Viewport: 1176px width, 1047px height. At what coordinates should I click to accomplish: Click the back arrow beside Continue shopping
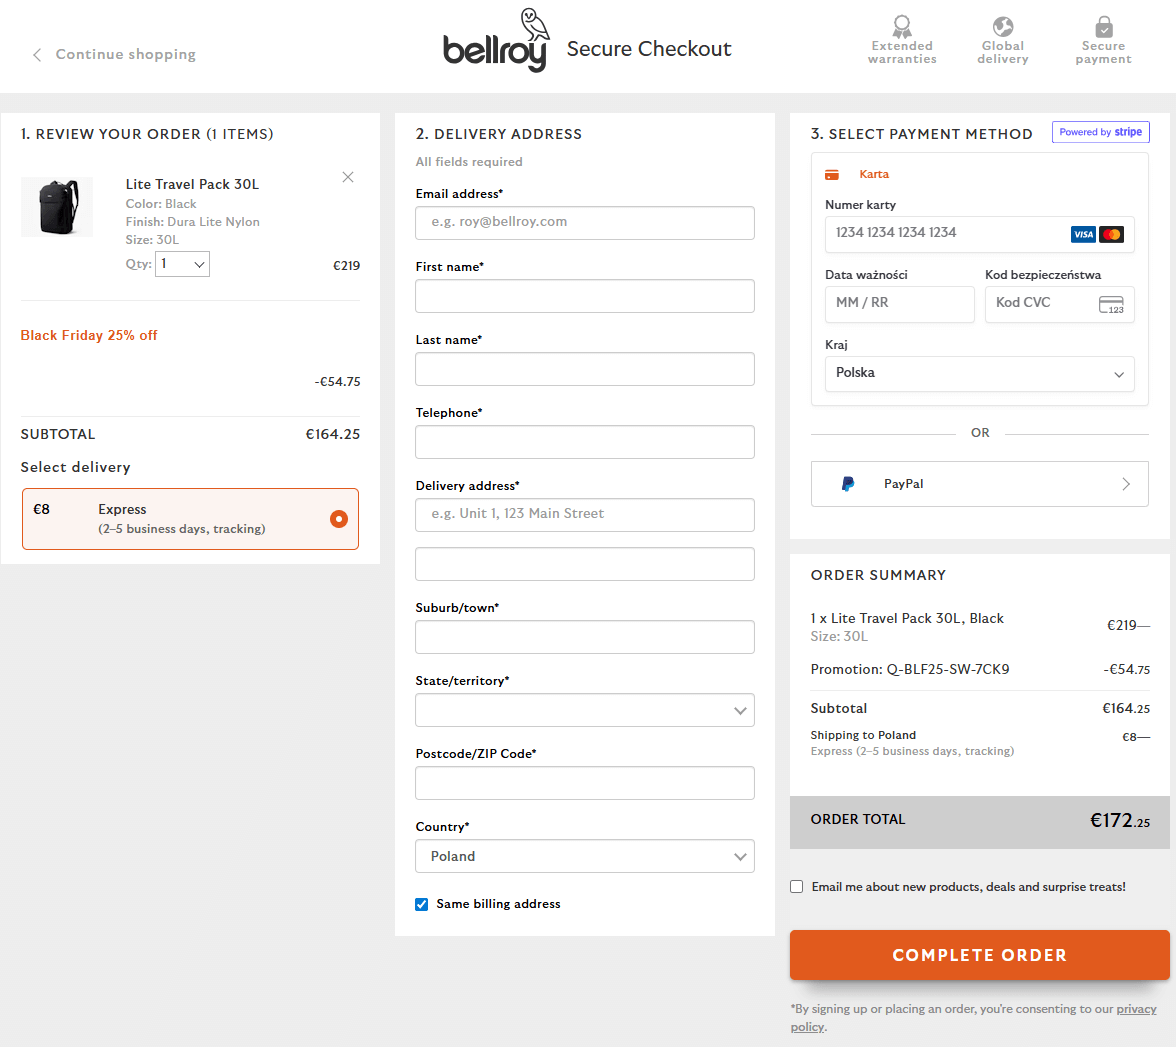(x=37, y=55)
